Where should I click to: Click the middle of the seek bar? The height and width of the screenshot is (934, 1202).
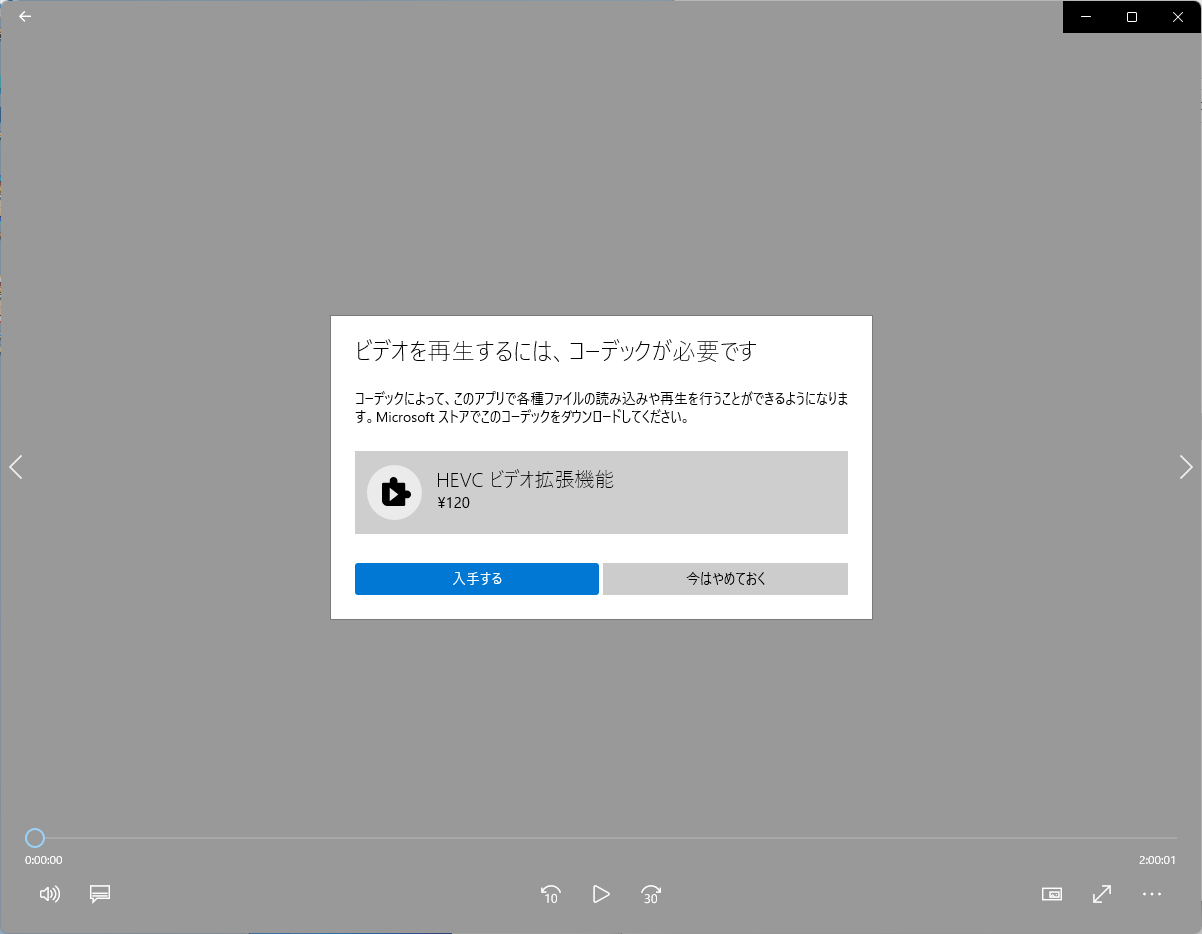pos(601,838)
